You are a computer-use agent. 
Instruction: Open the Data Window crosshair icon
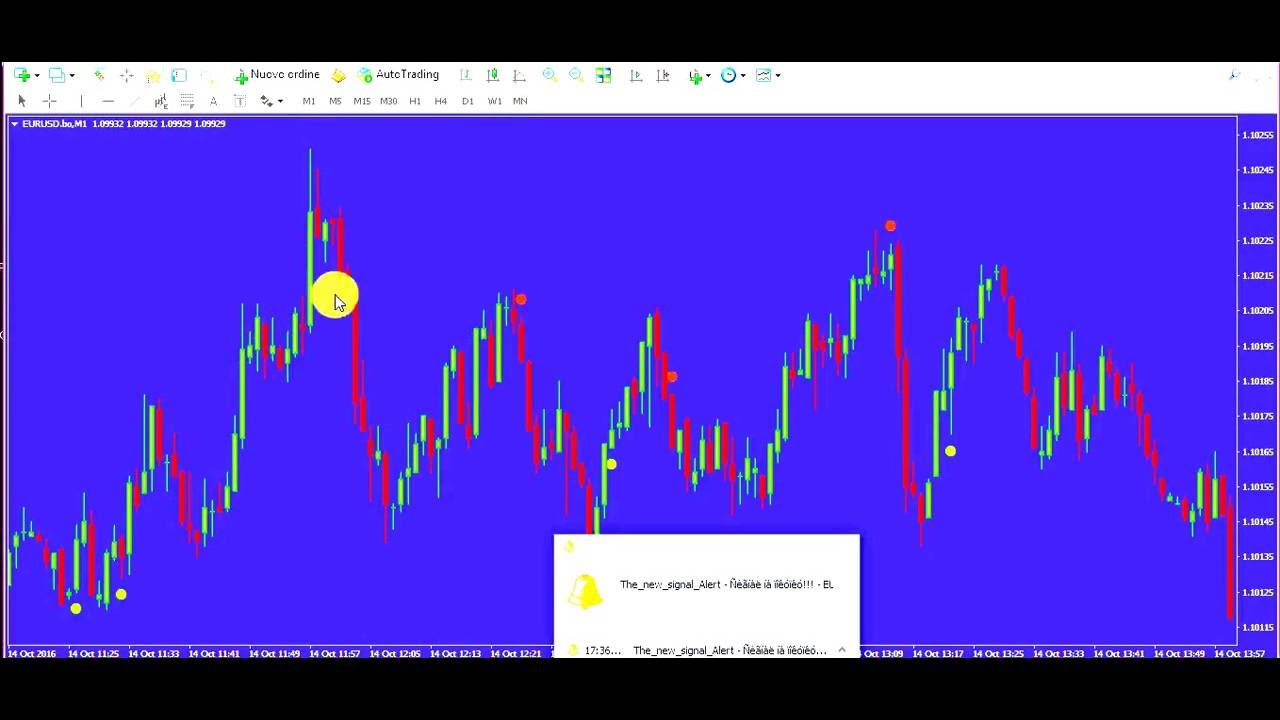[126, 75]
